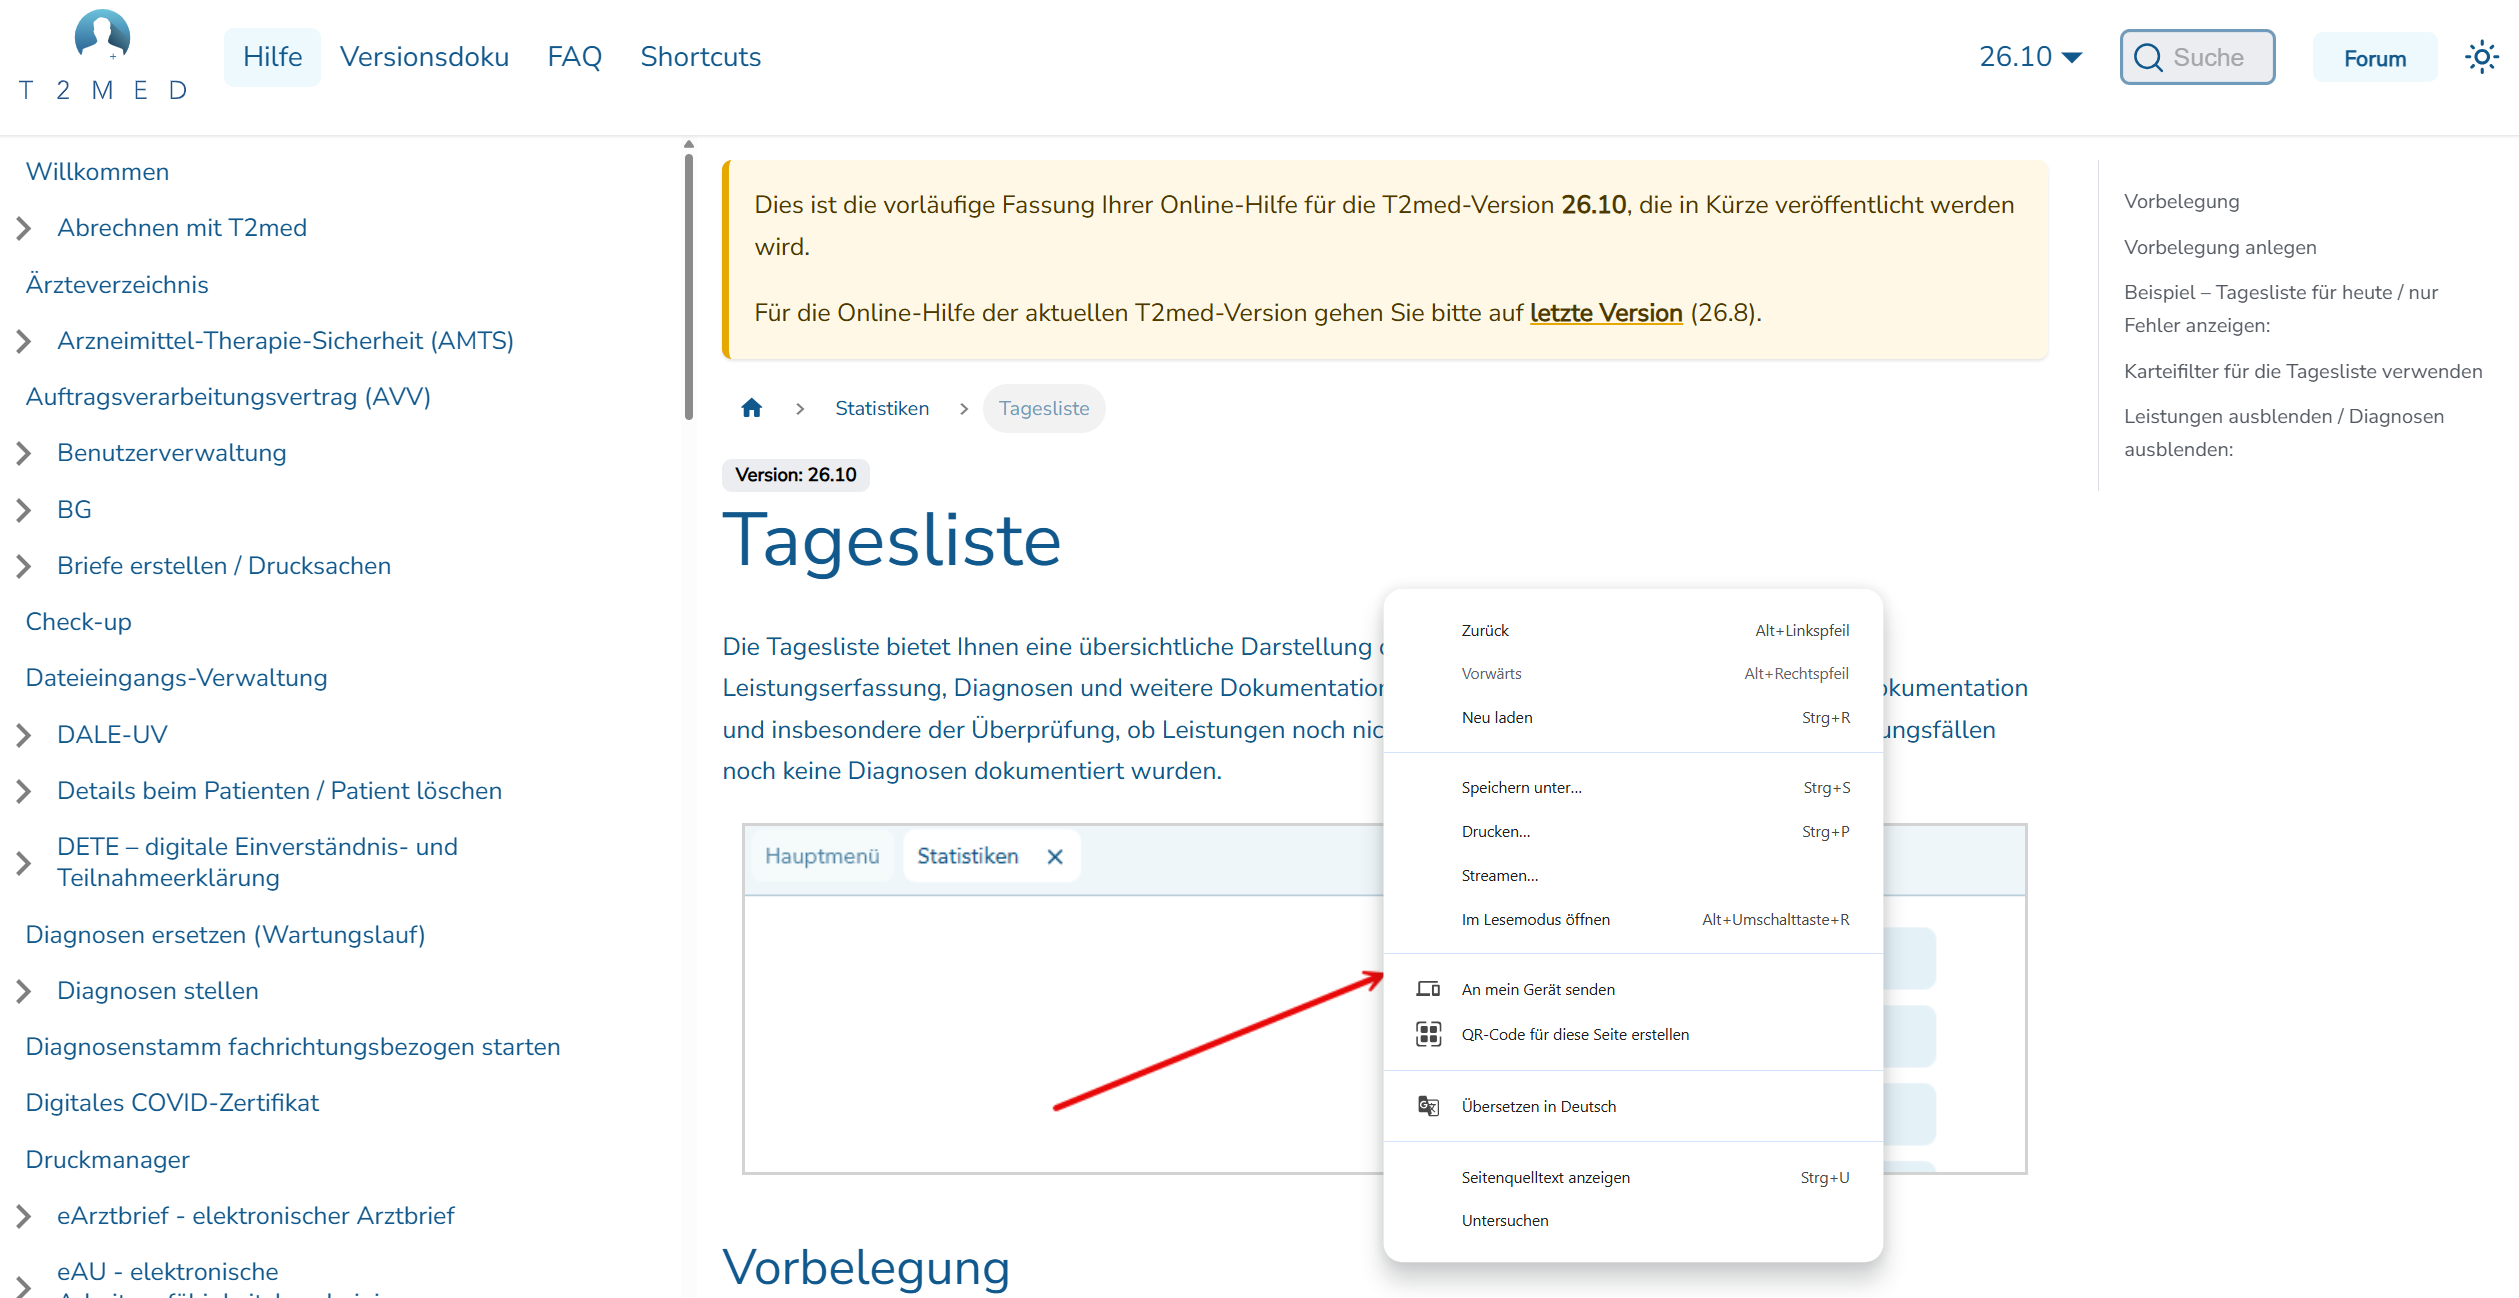Click the Forum button

(2375, 58)
